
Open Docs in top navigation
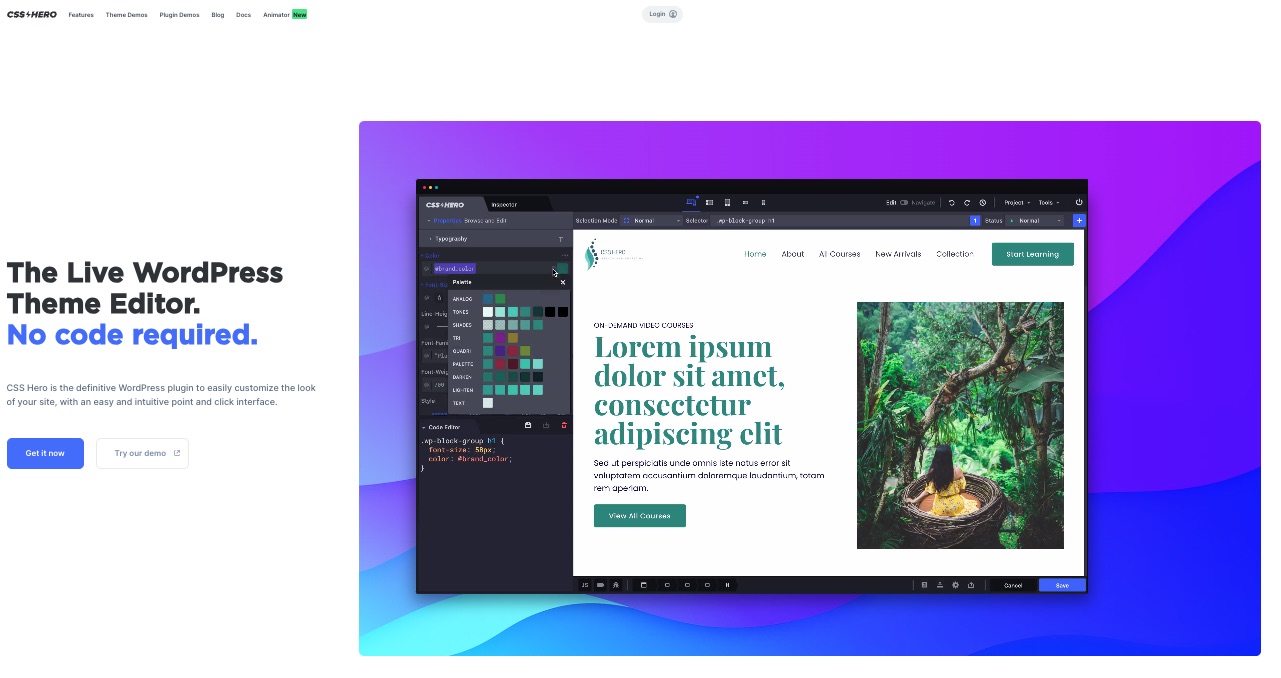click(x=244, y=15)
